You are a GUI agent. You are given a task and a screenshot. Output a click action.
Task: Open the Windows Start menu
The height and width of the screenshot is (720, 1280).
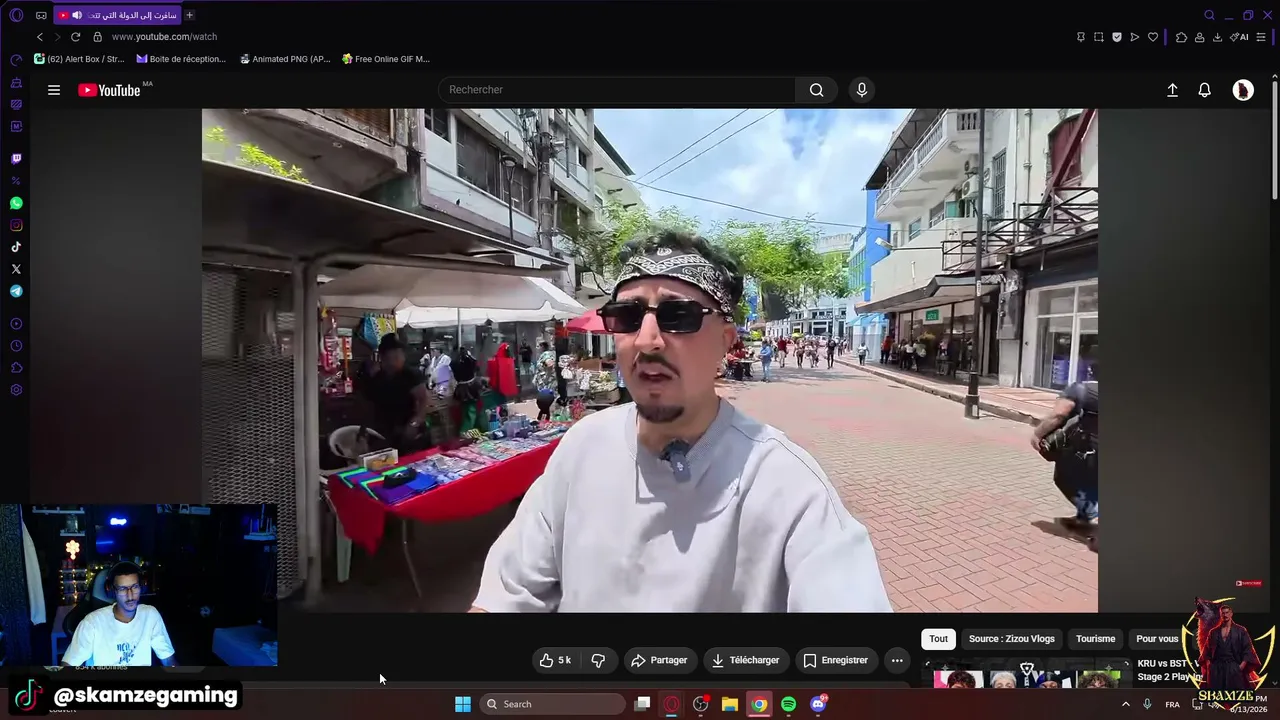click(x=463, y=704)
